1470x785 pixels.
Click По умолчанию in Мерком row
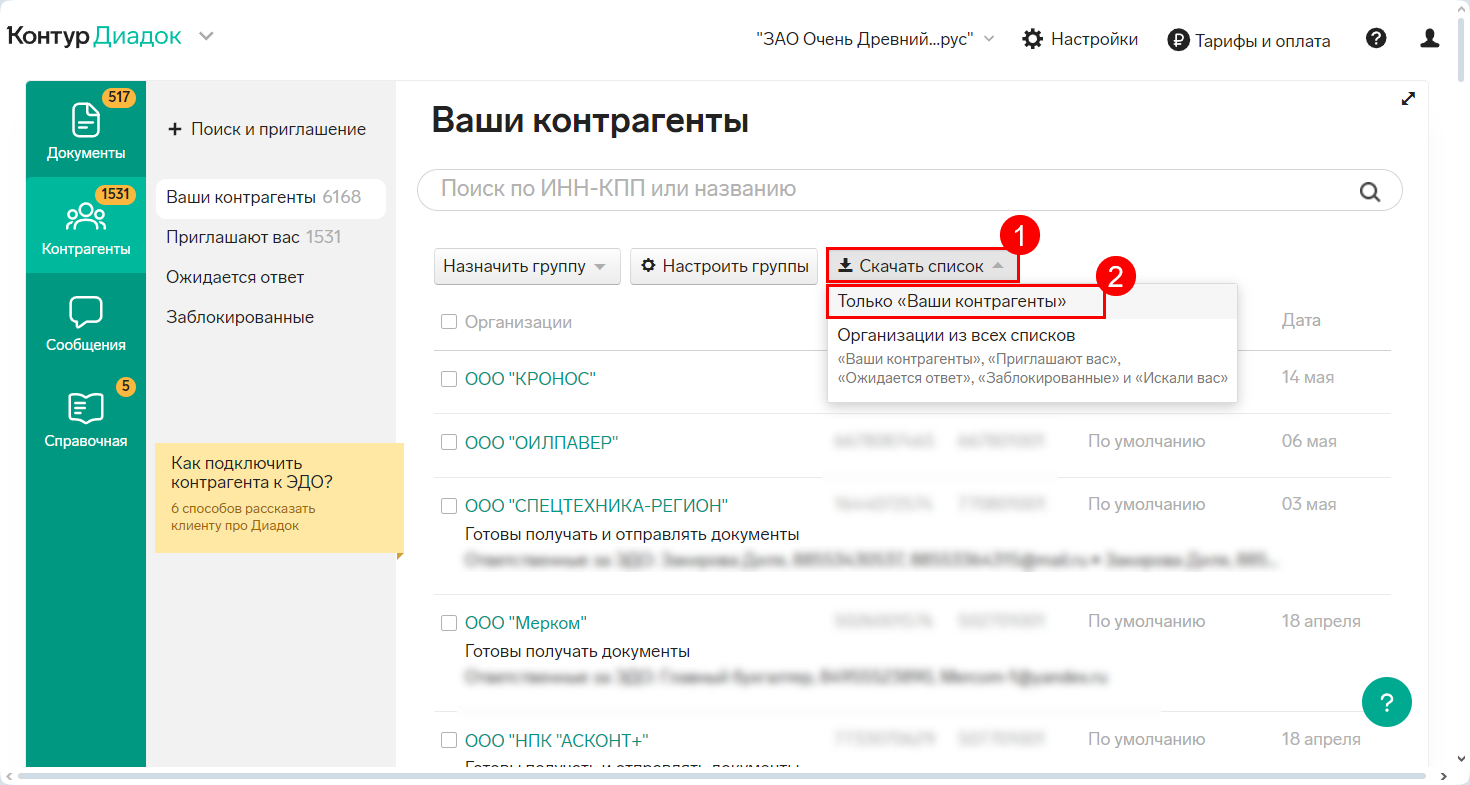pyautogui.click(x=1147, y=621)
